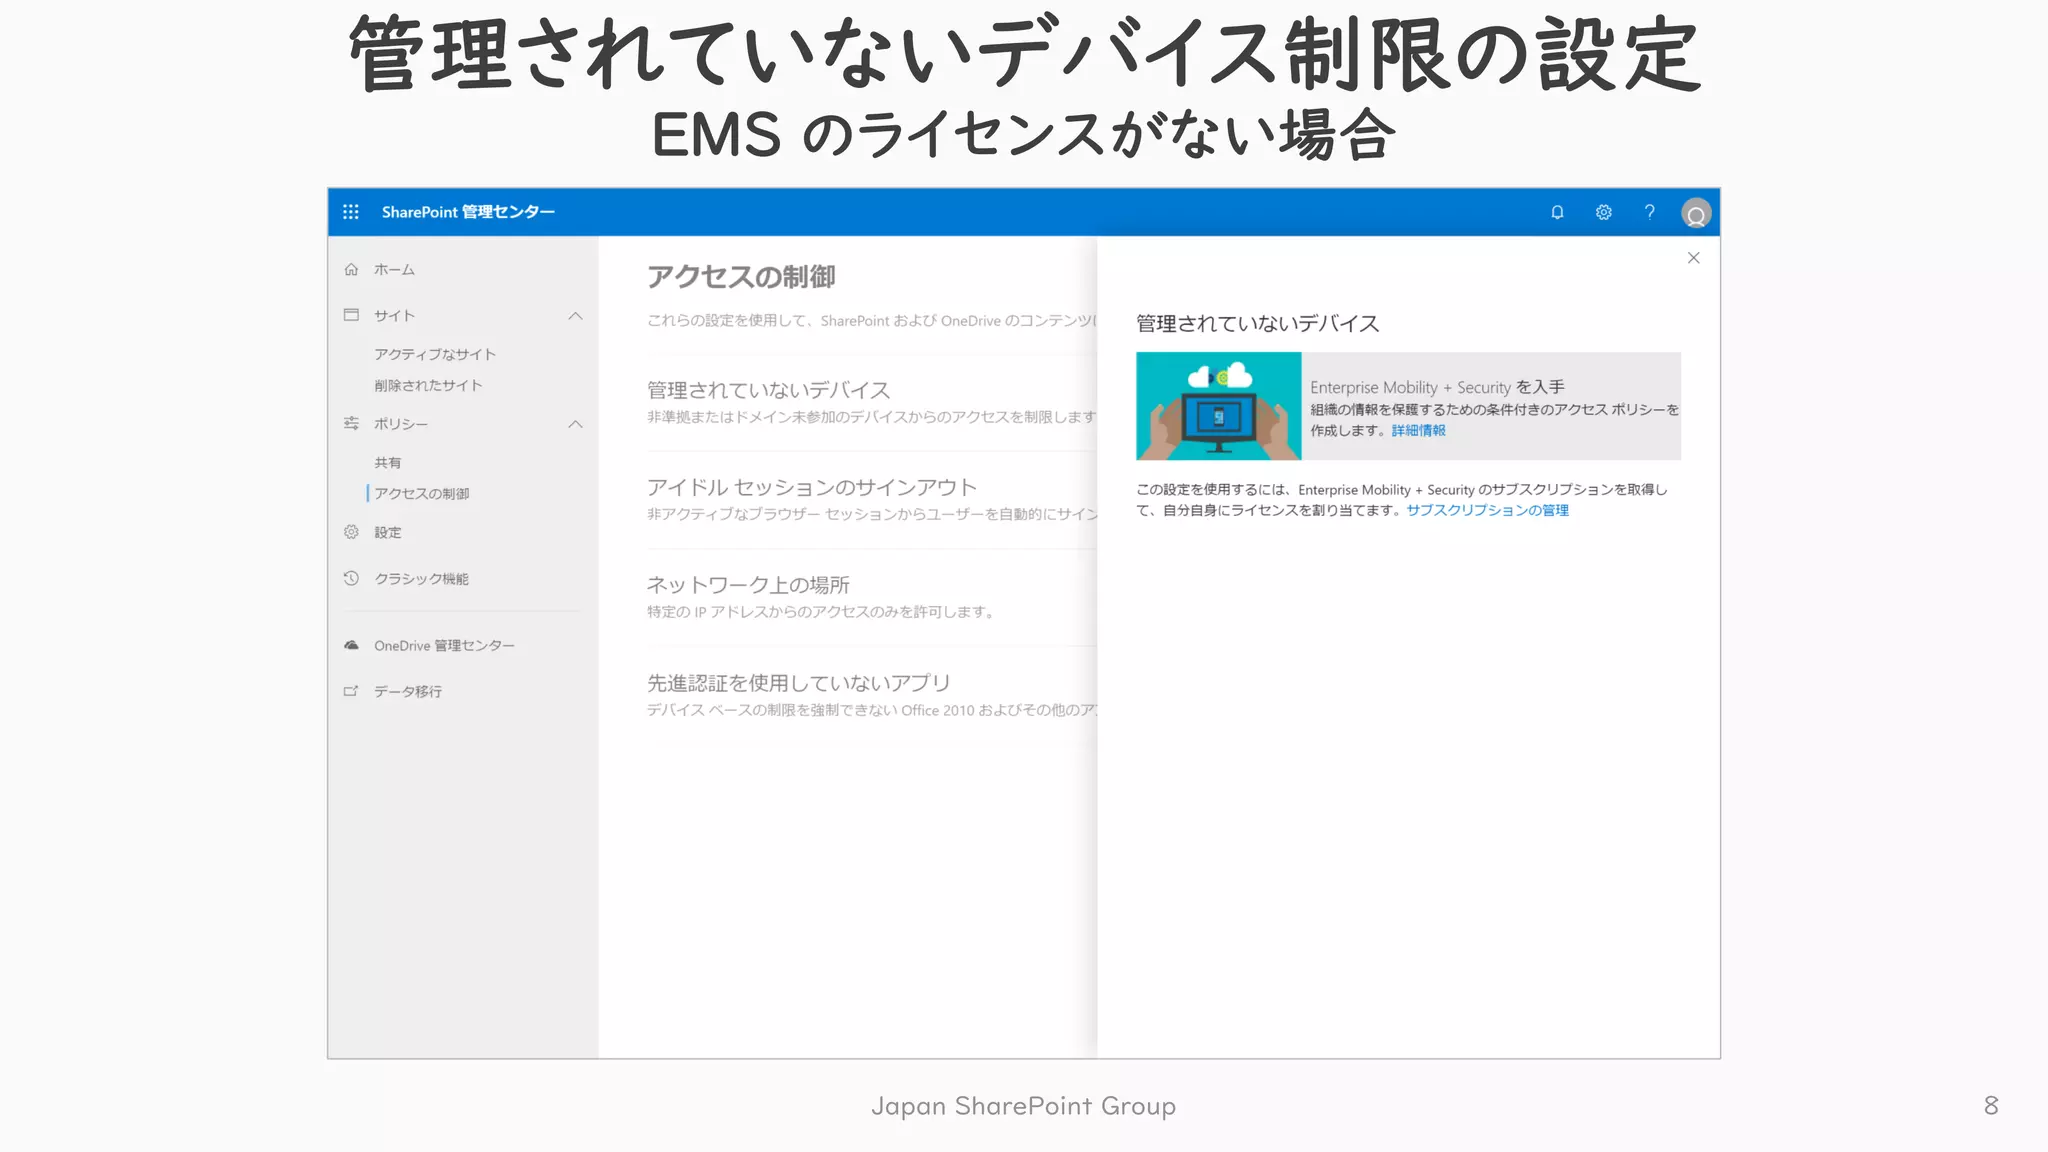
Task: Click the policy sliders icon beside ポリシー
Action: coord(351,424)
